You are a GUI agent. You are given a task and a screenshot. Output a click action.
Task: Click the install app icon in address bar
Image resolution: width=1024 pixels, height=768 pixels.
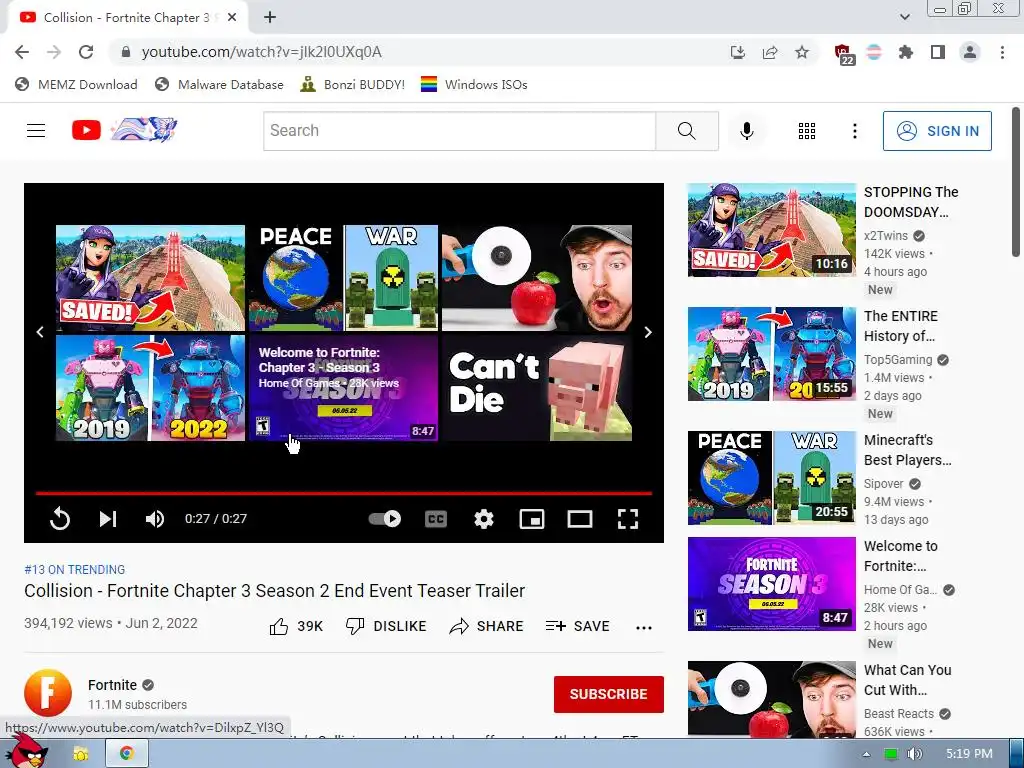click(x=738, y=52)
